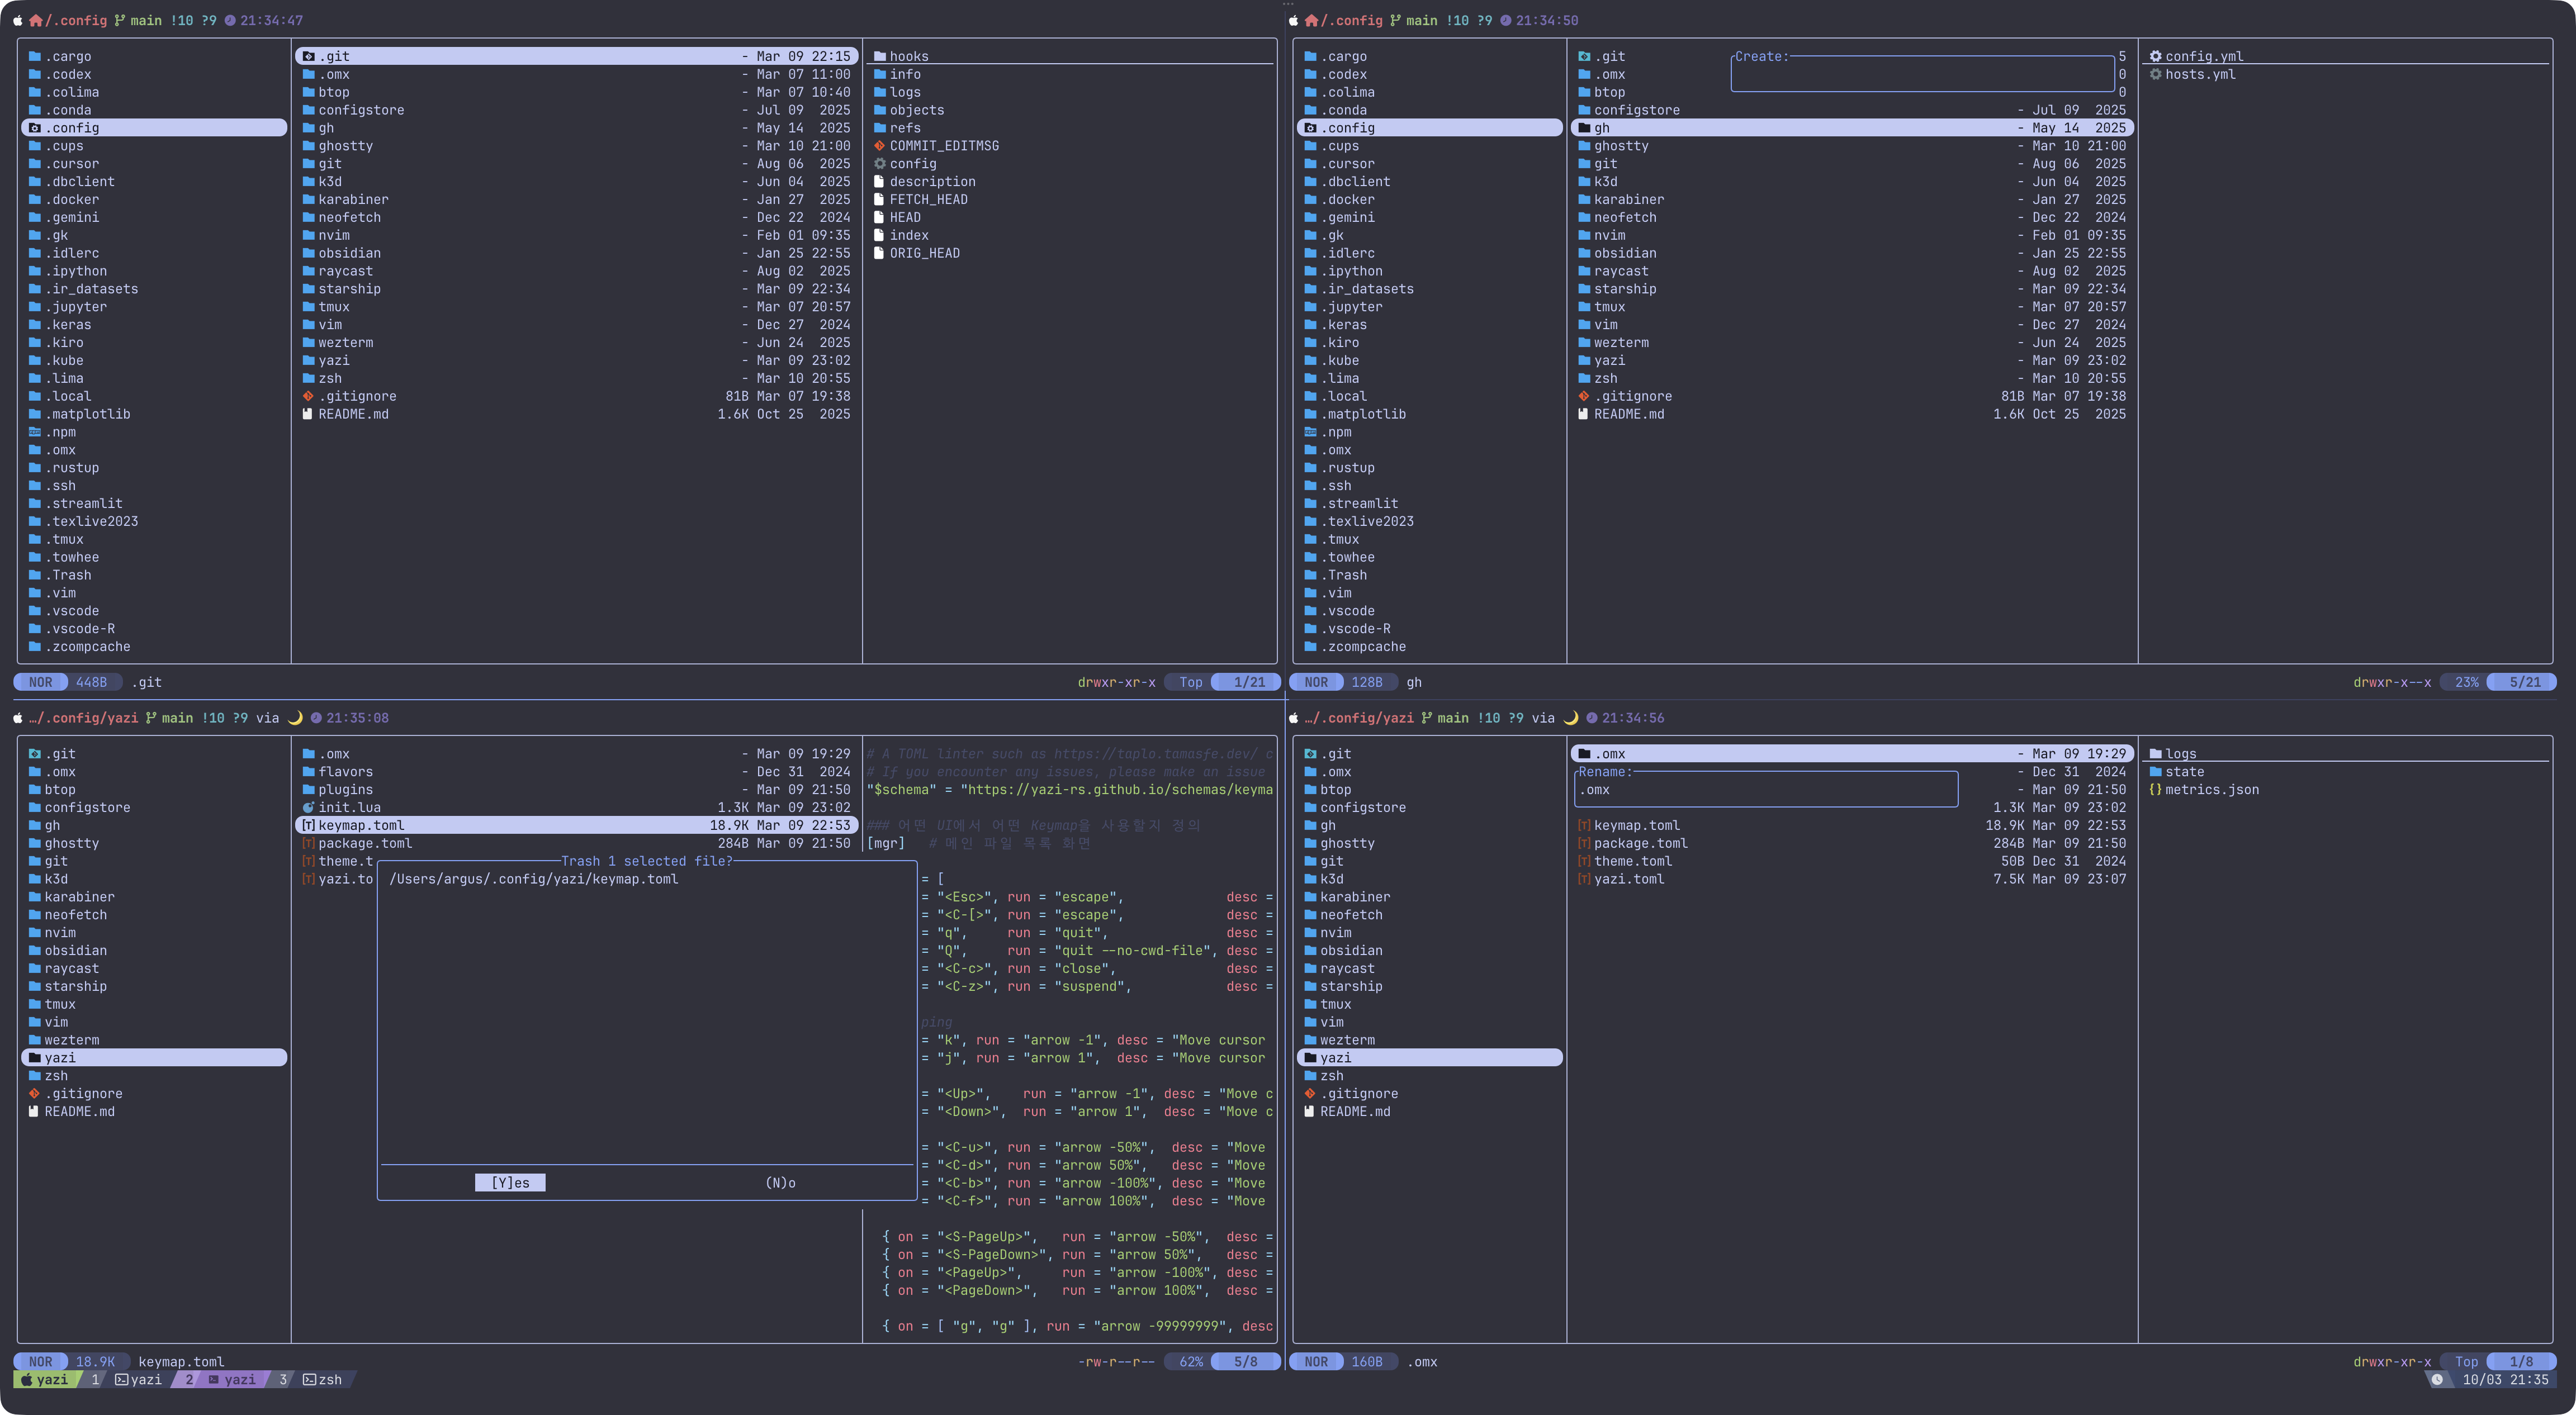Click the README.md icon in top-left middle column

[x=308, y=414]
